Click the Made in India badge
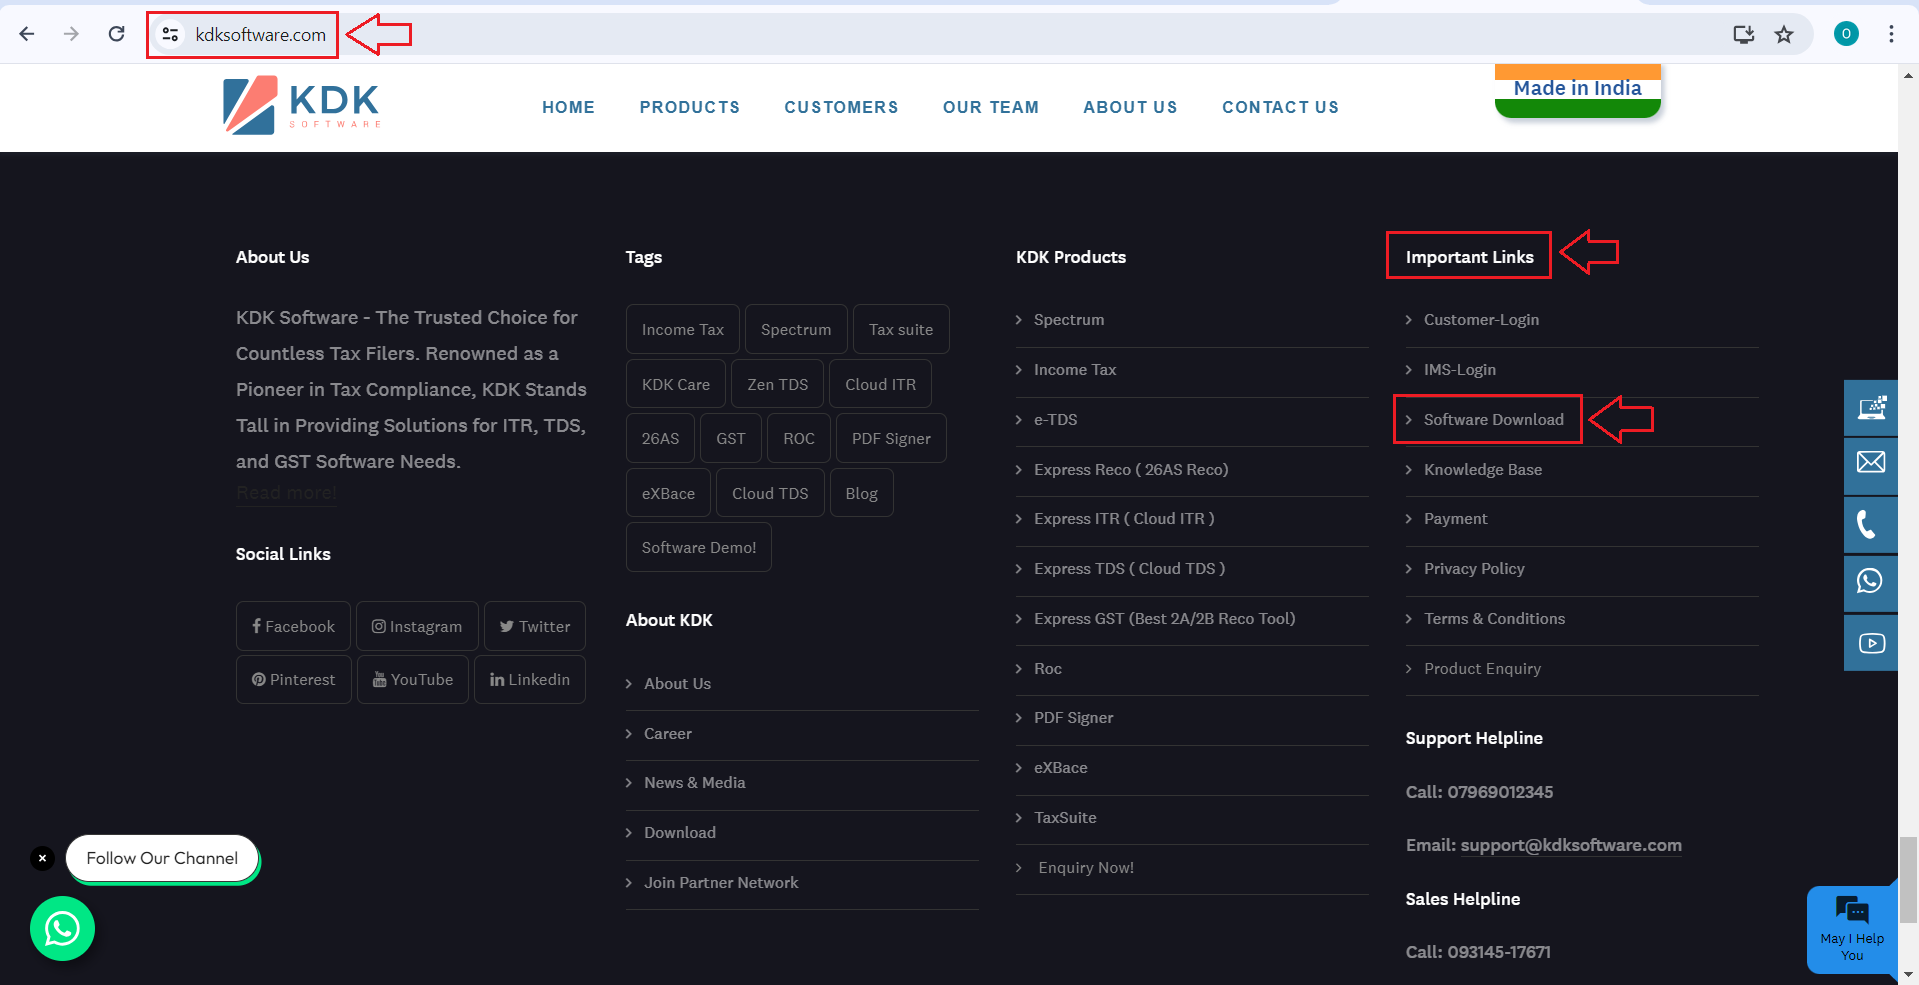Viewport: 1919px width, 985px height. click(x=1578, y=91)
